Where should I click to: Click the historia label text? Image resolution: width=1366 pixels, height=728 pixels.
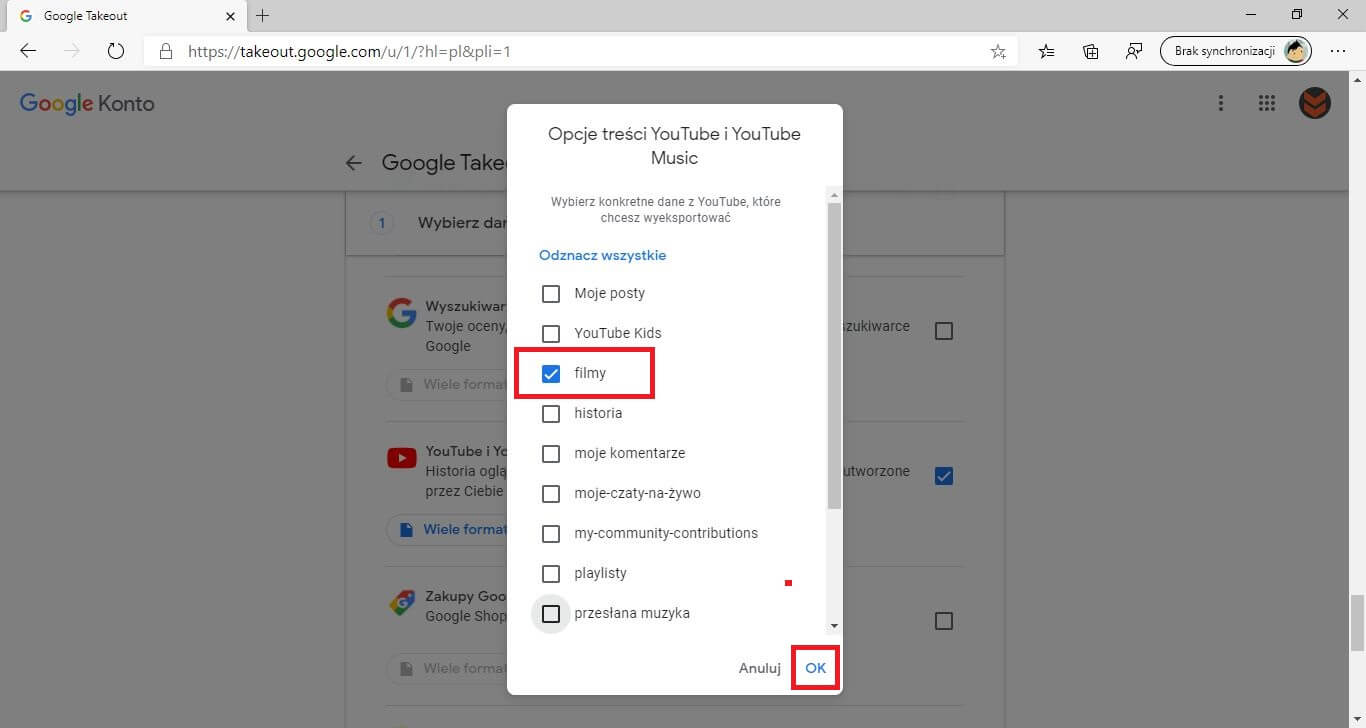tap(598, 413)
